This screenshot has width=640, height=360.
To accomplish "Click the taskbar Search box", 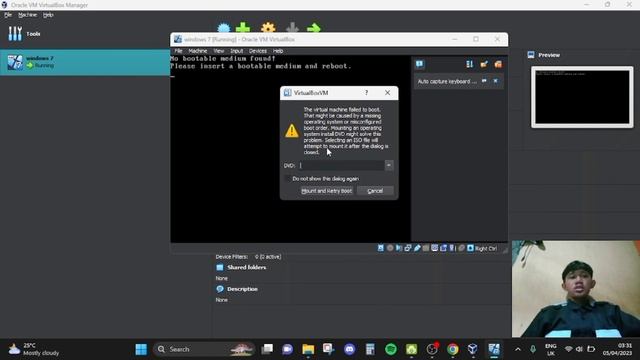I will pos(204,349).
